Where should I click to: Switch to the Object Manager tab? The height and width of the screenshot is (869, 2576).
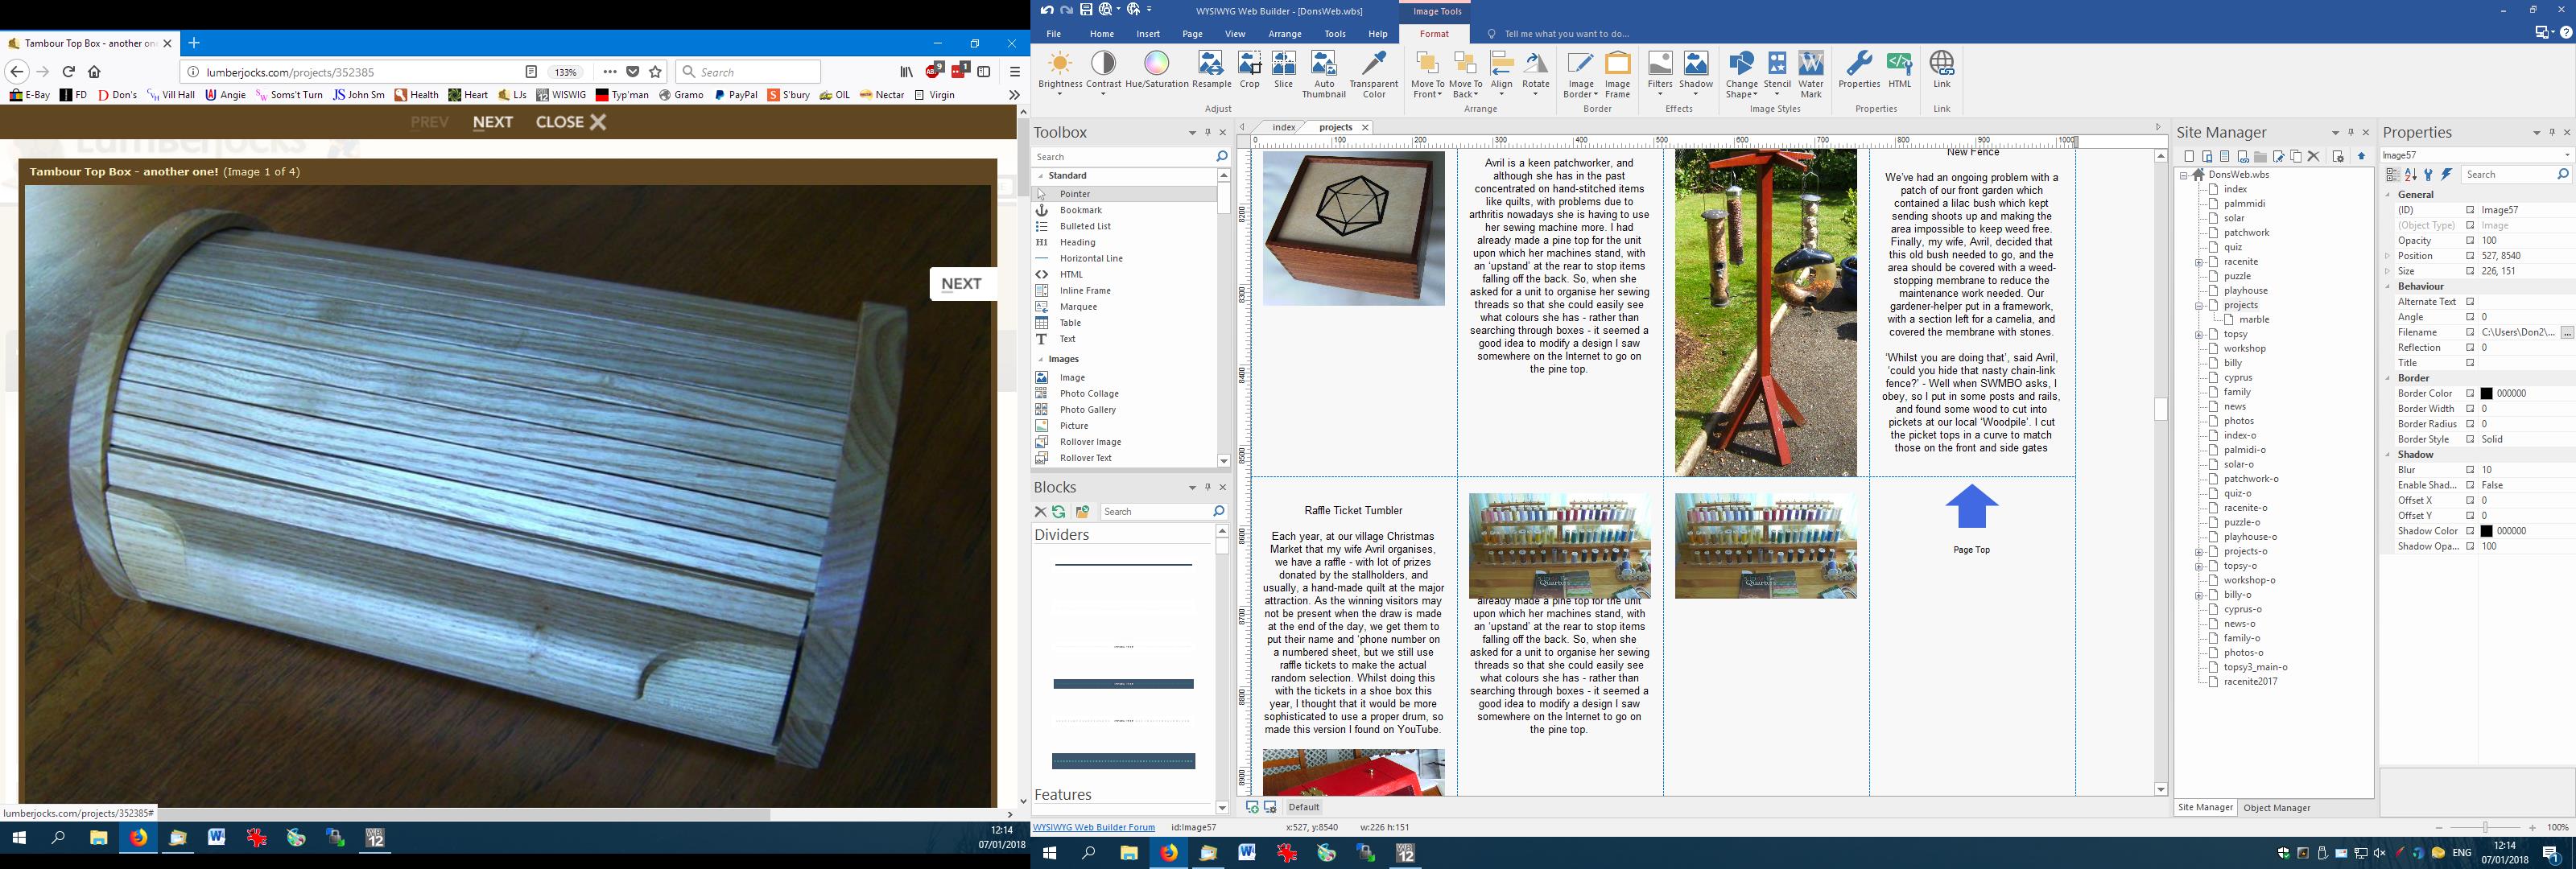[x=2276, y=808]
